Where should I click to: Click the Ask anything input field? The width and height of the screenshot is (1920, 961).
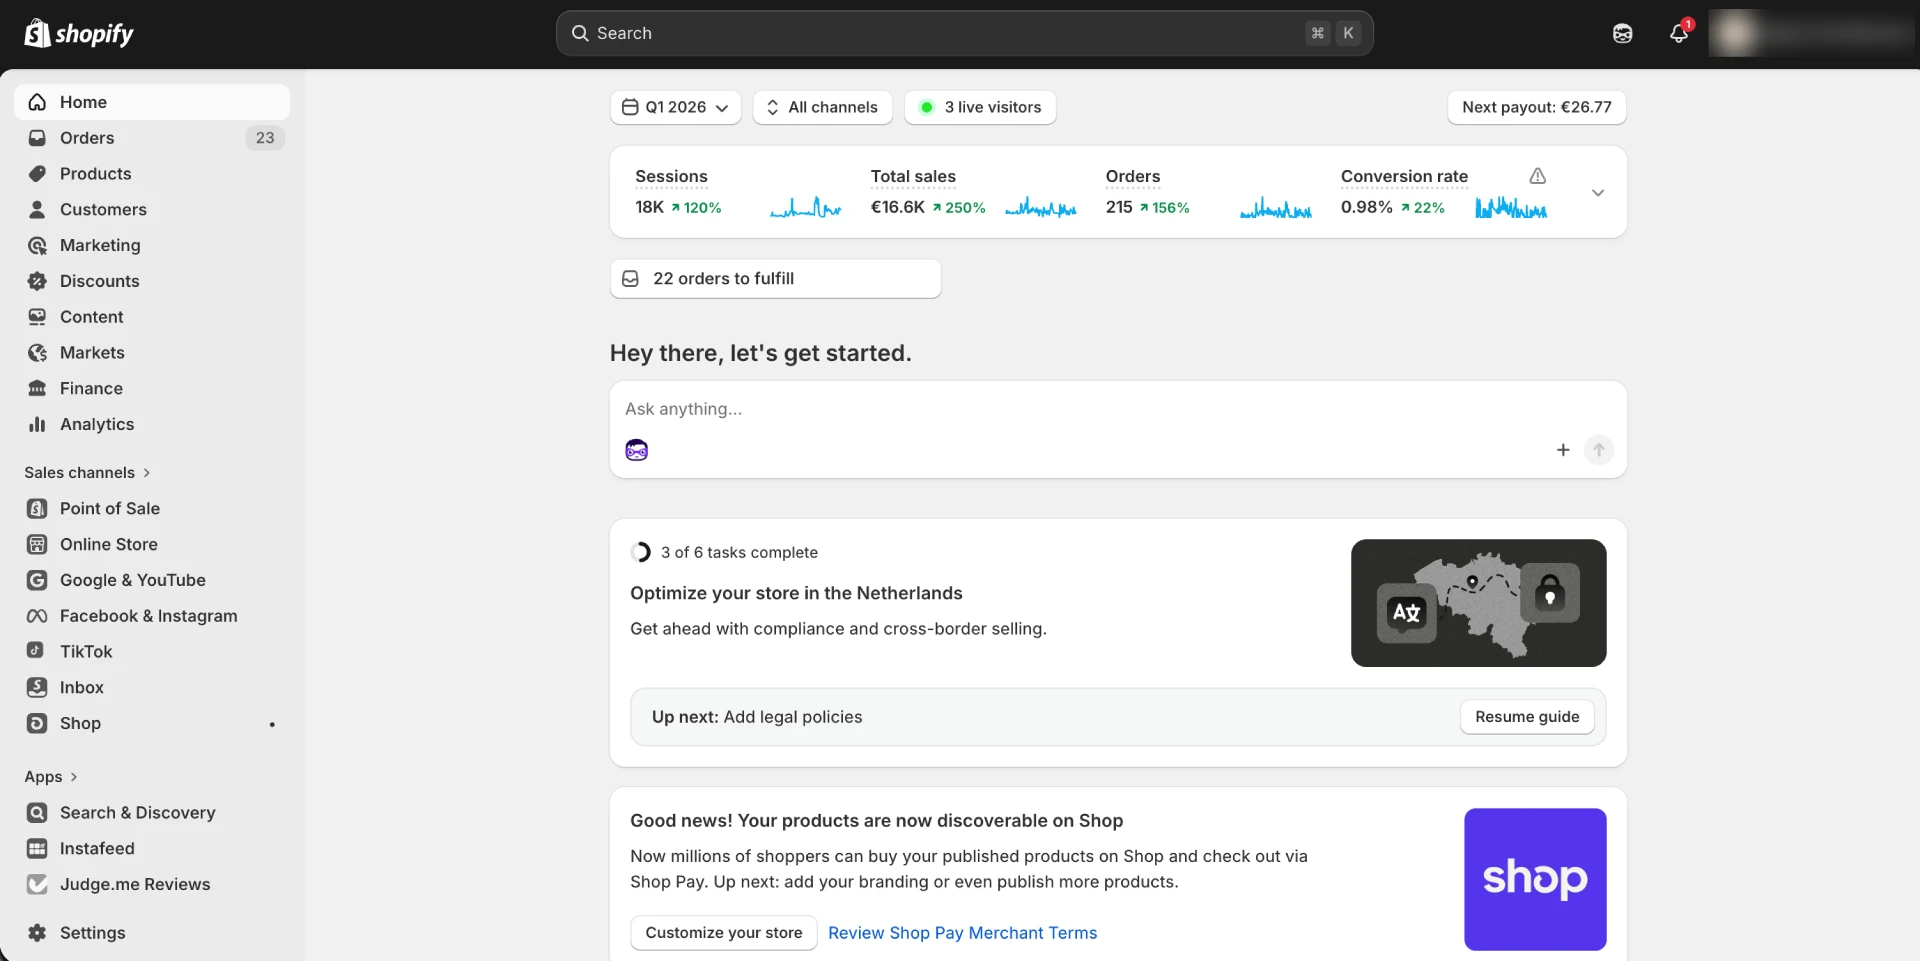(1118, 409)
